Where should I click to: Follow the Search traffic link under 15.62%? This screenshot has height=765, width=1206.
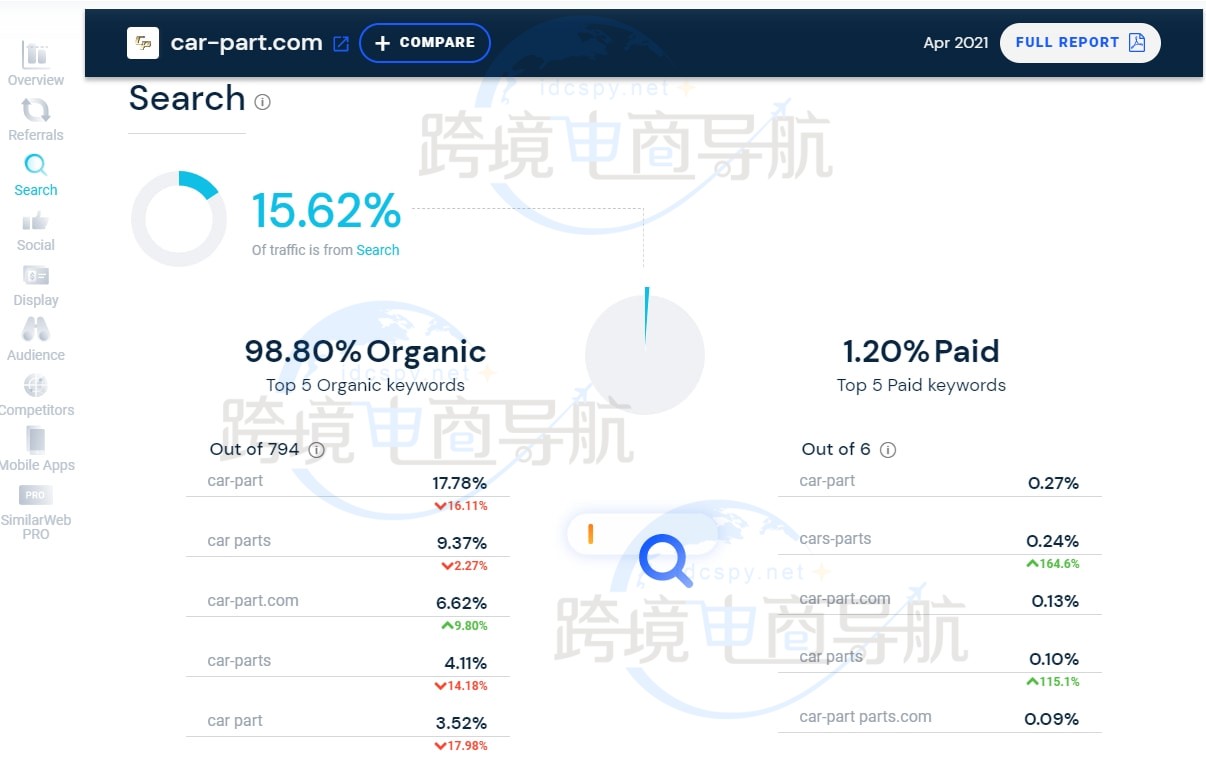(377, 250)
